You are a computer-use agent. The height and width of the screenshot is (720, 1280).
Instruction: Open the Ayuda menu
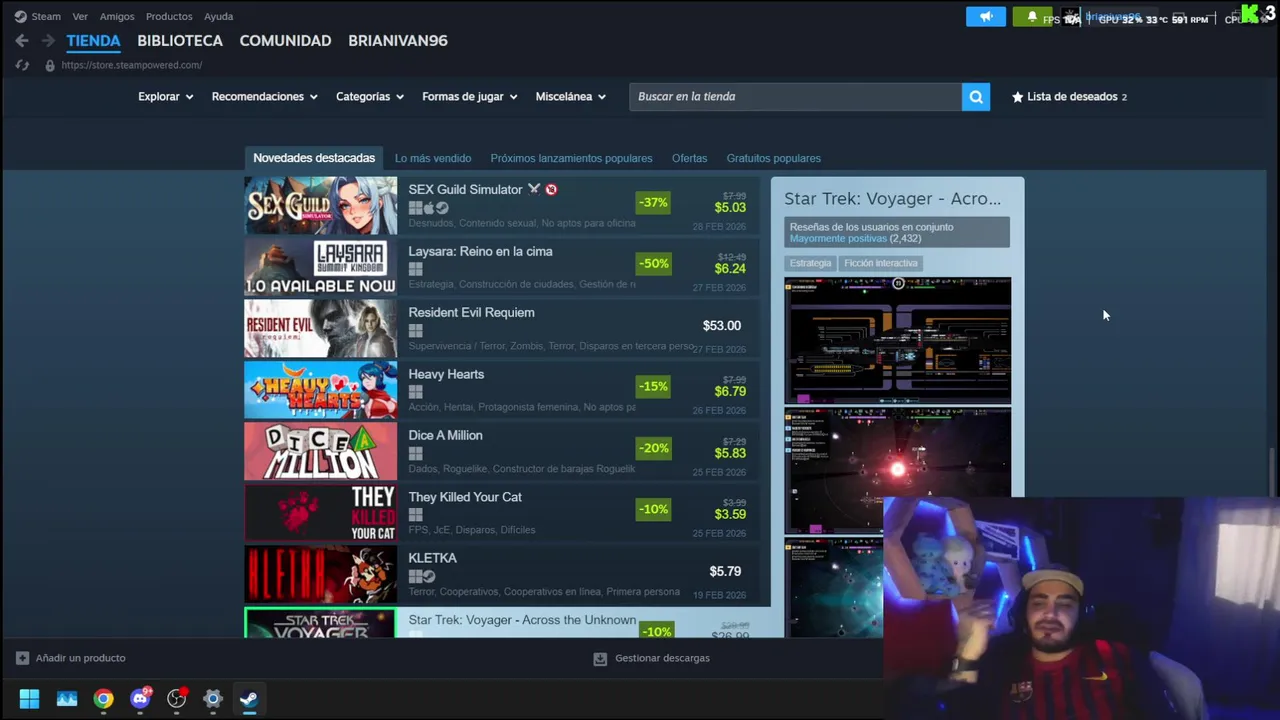point(218,16)
